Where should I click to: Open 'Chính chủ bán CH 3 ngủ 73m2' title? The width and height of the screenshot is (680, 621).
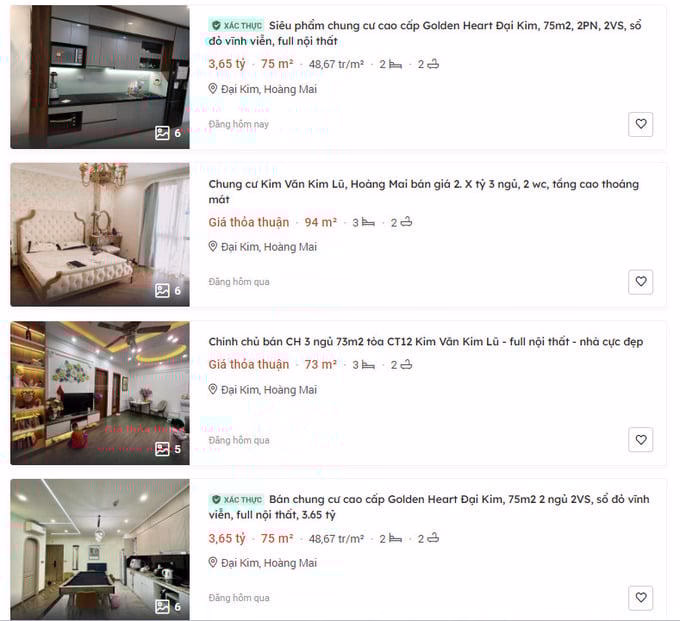point(425,342)
